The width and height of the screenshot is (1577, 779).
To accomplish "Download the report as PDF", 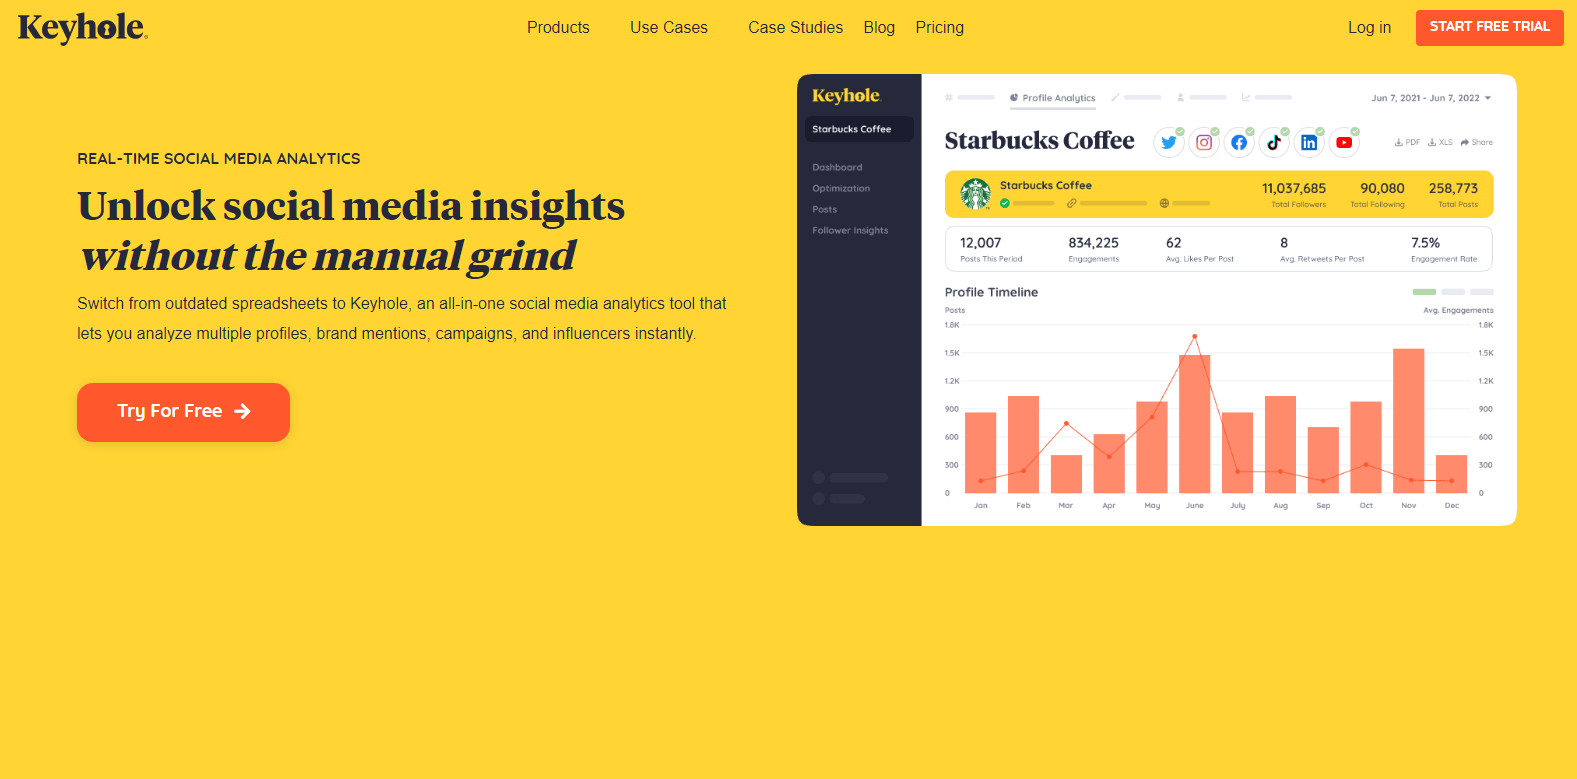I will (x=1407, y=143).
